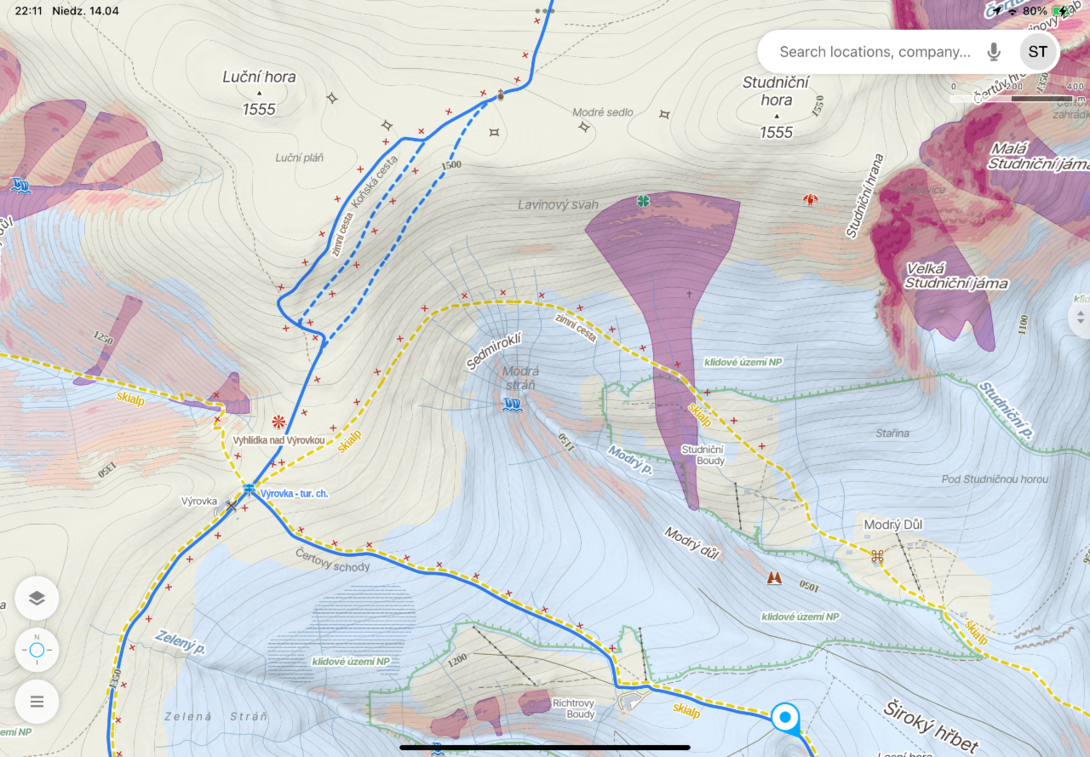The image size is (1090, 757).
Task: Select the Modré sedlo label
Action: [x=603, y=112]
